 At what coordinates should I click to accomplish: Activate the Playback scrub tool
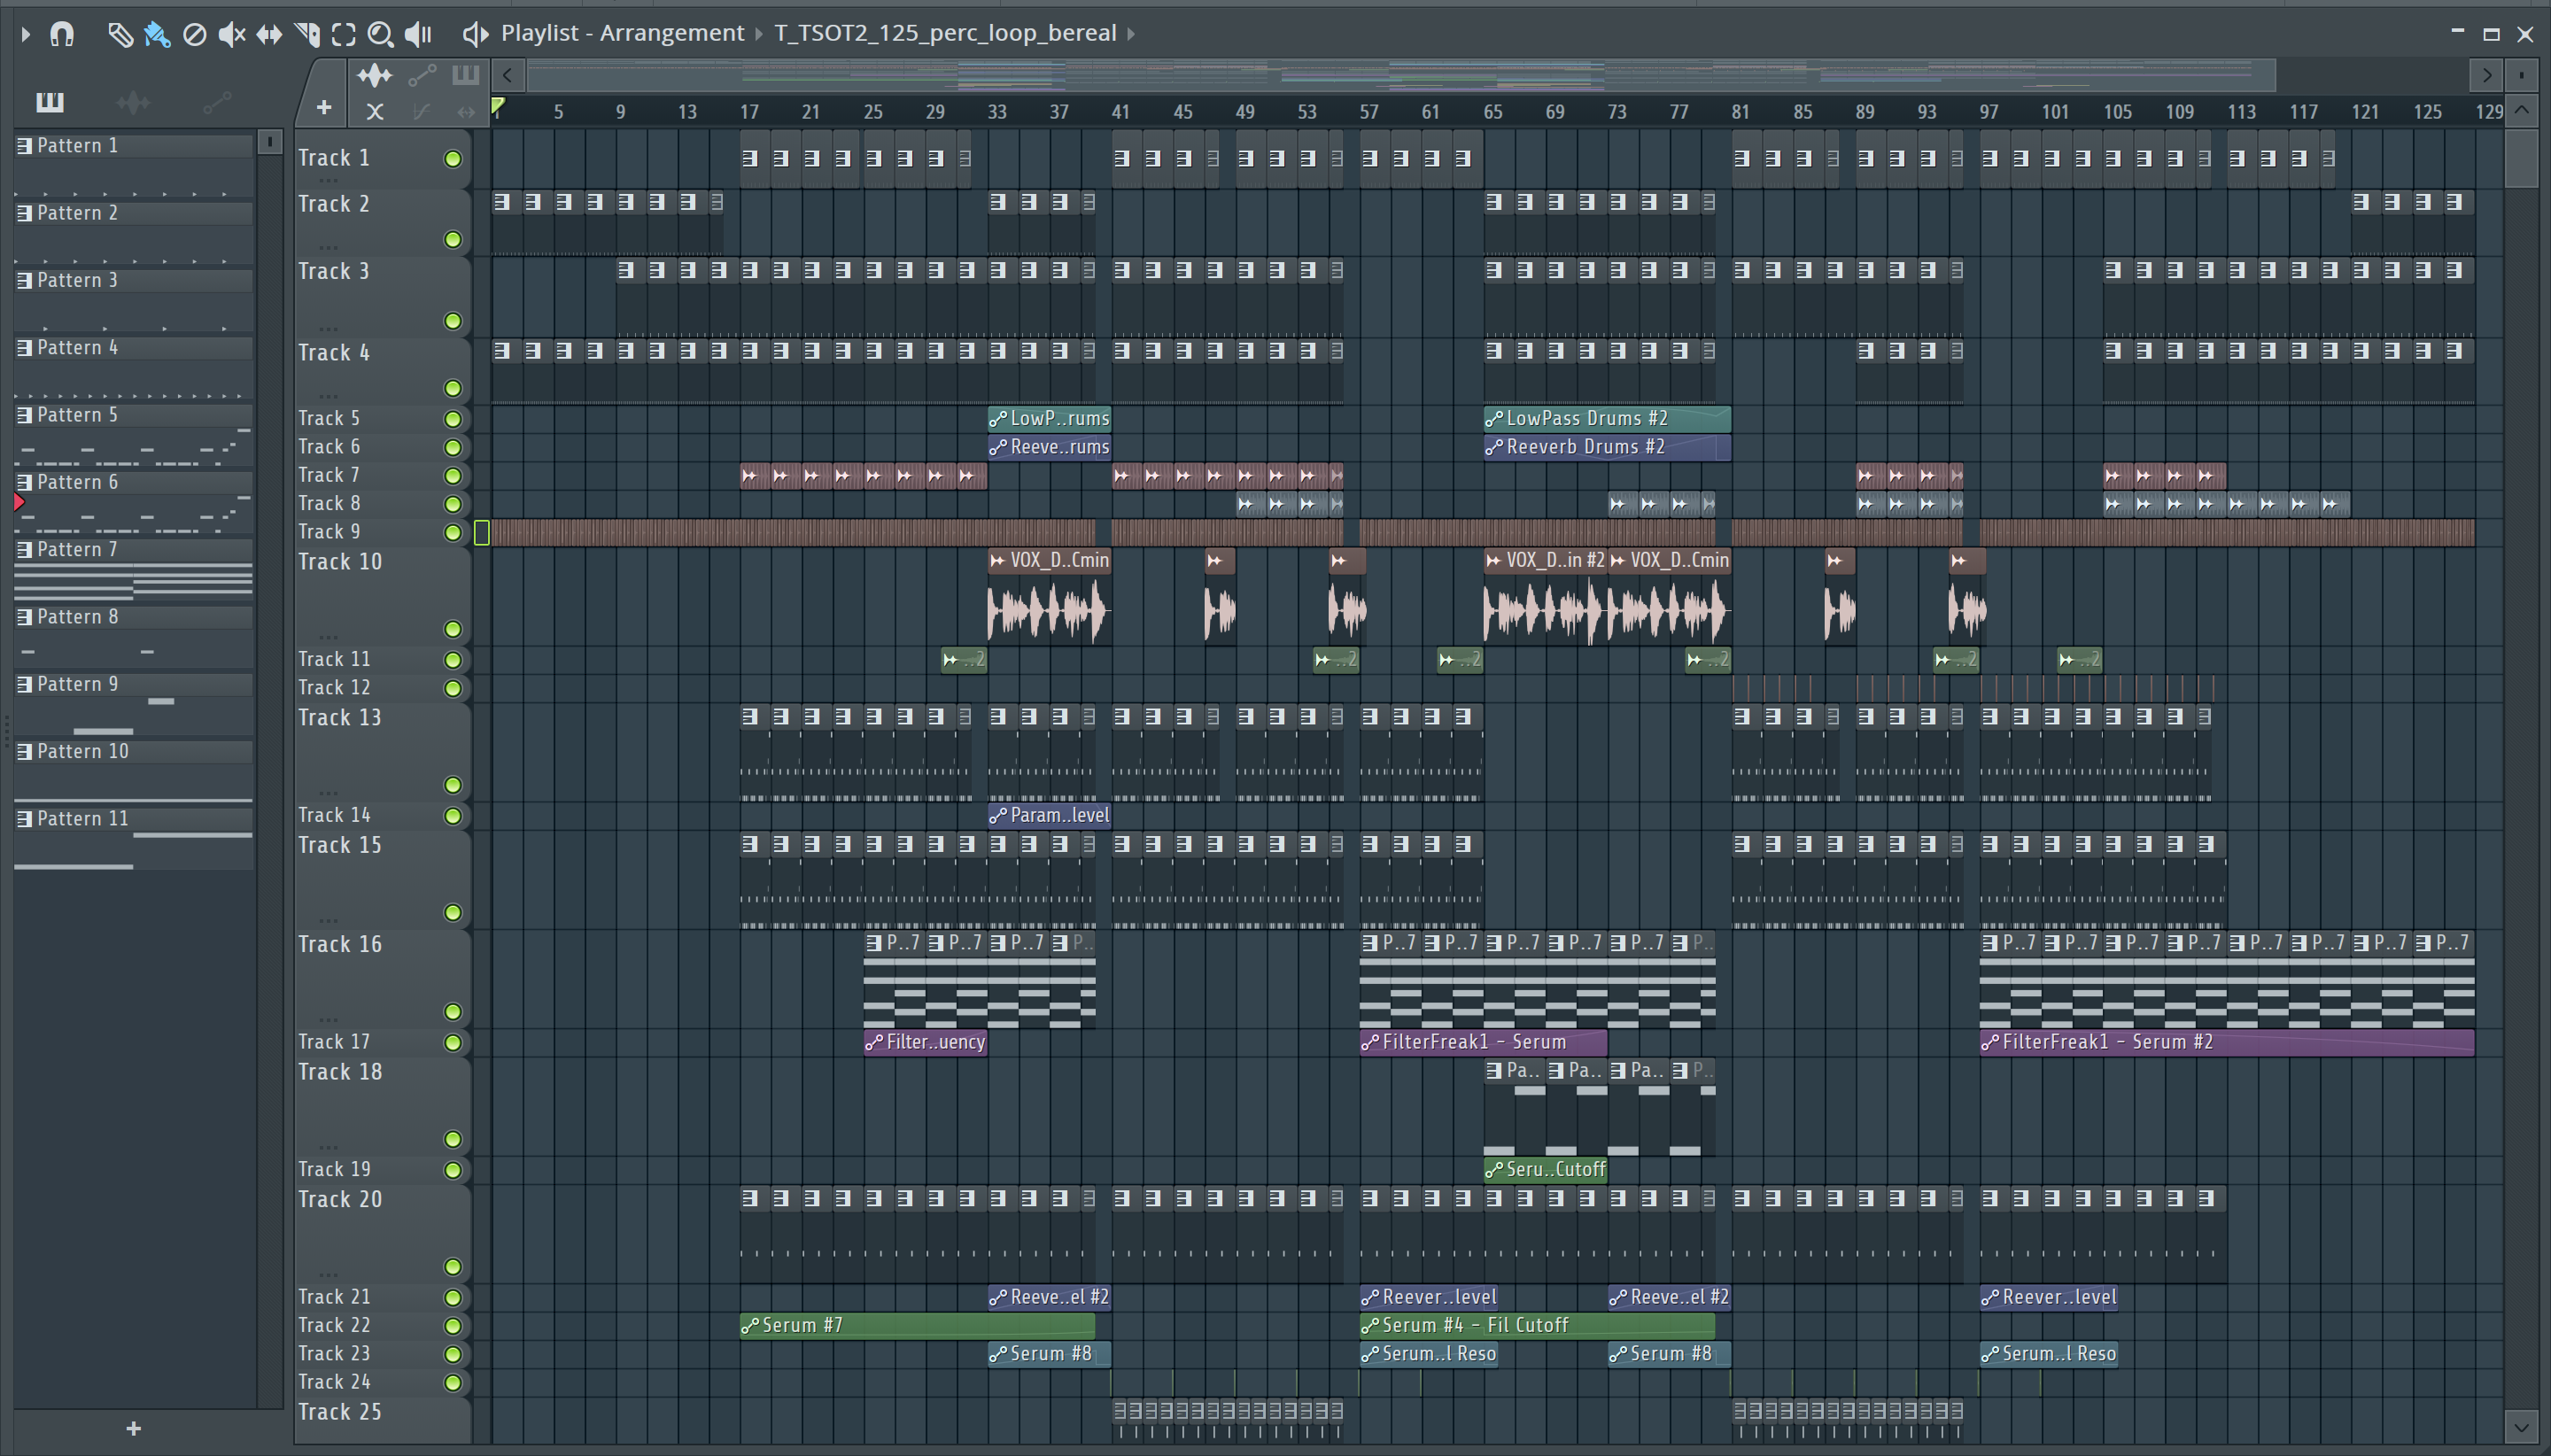[x=418, y=35]
